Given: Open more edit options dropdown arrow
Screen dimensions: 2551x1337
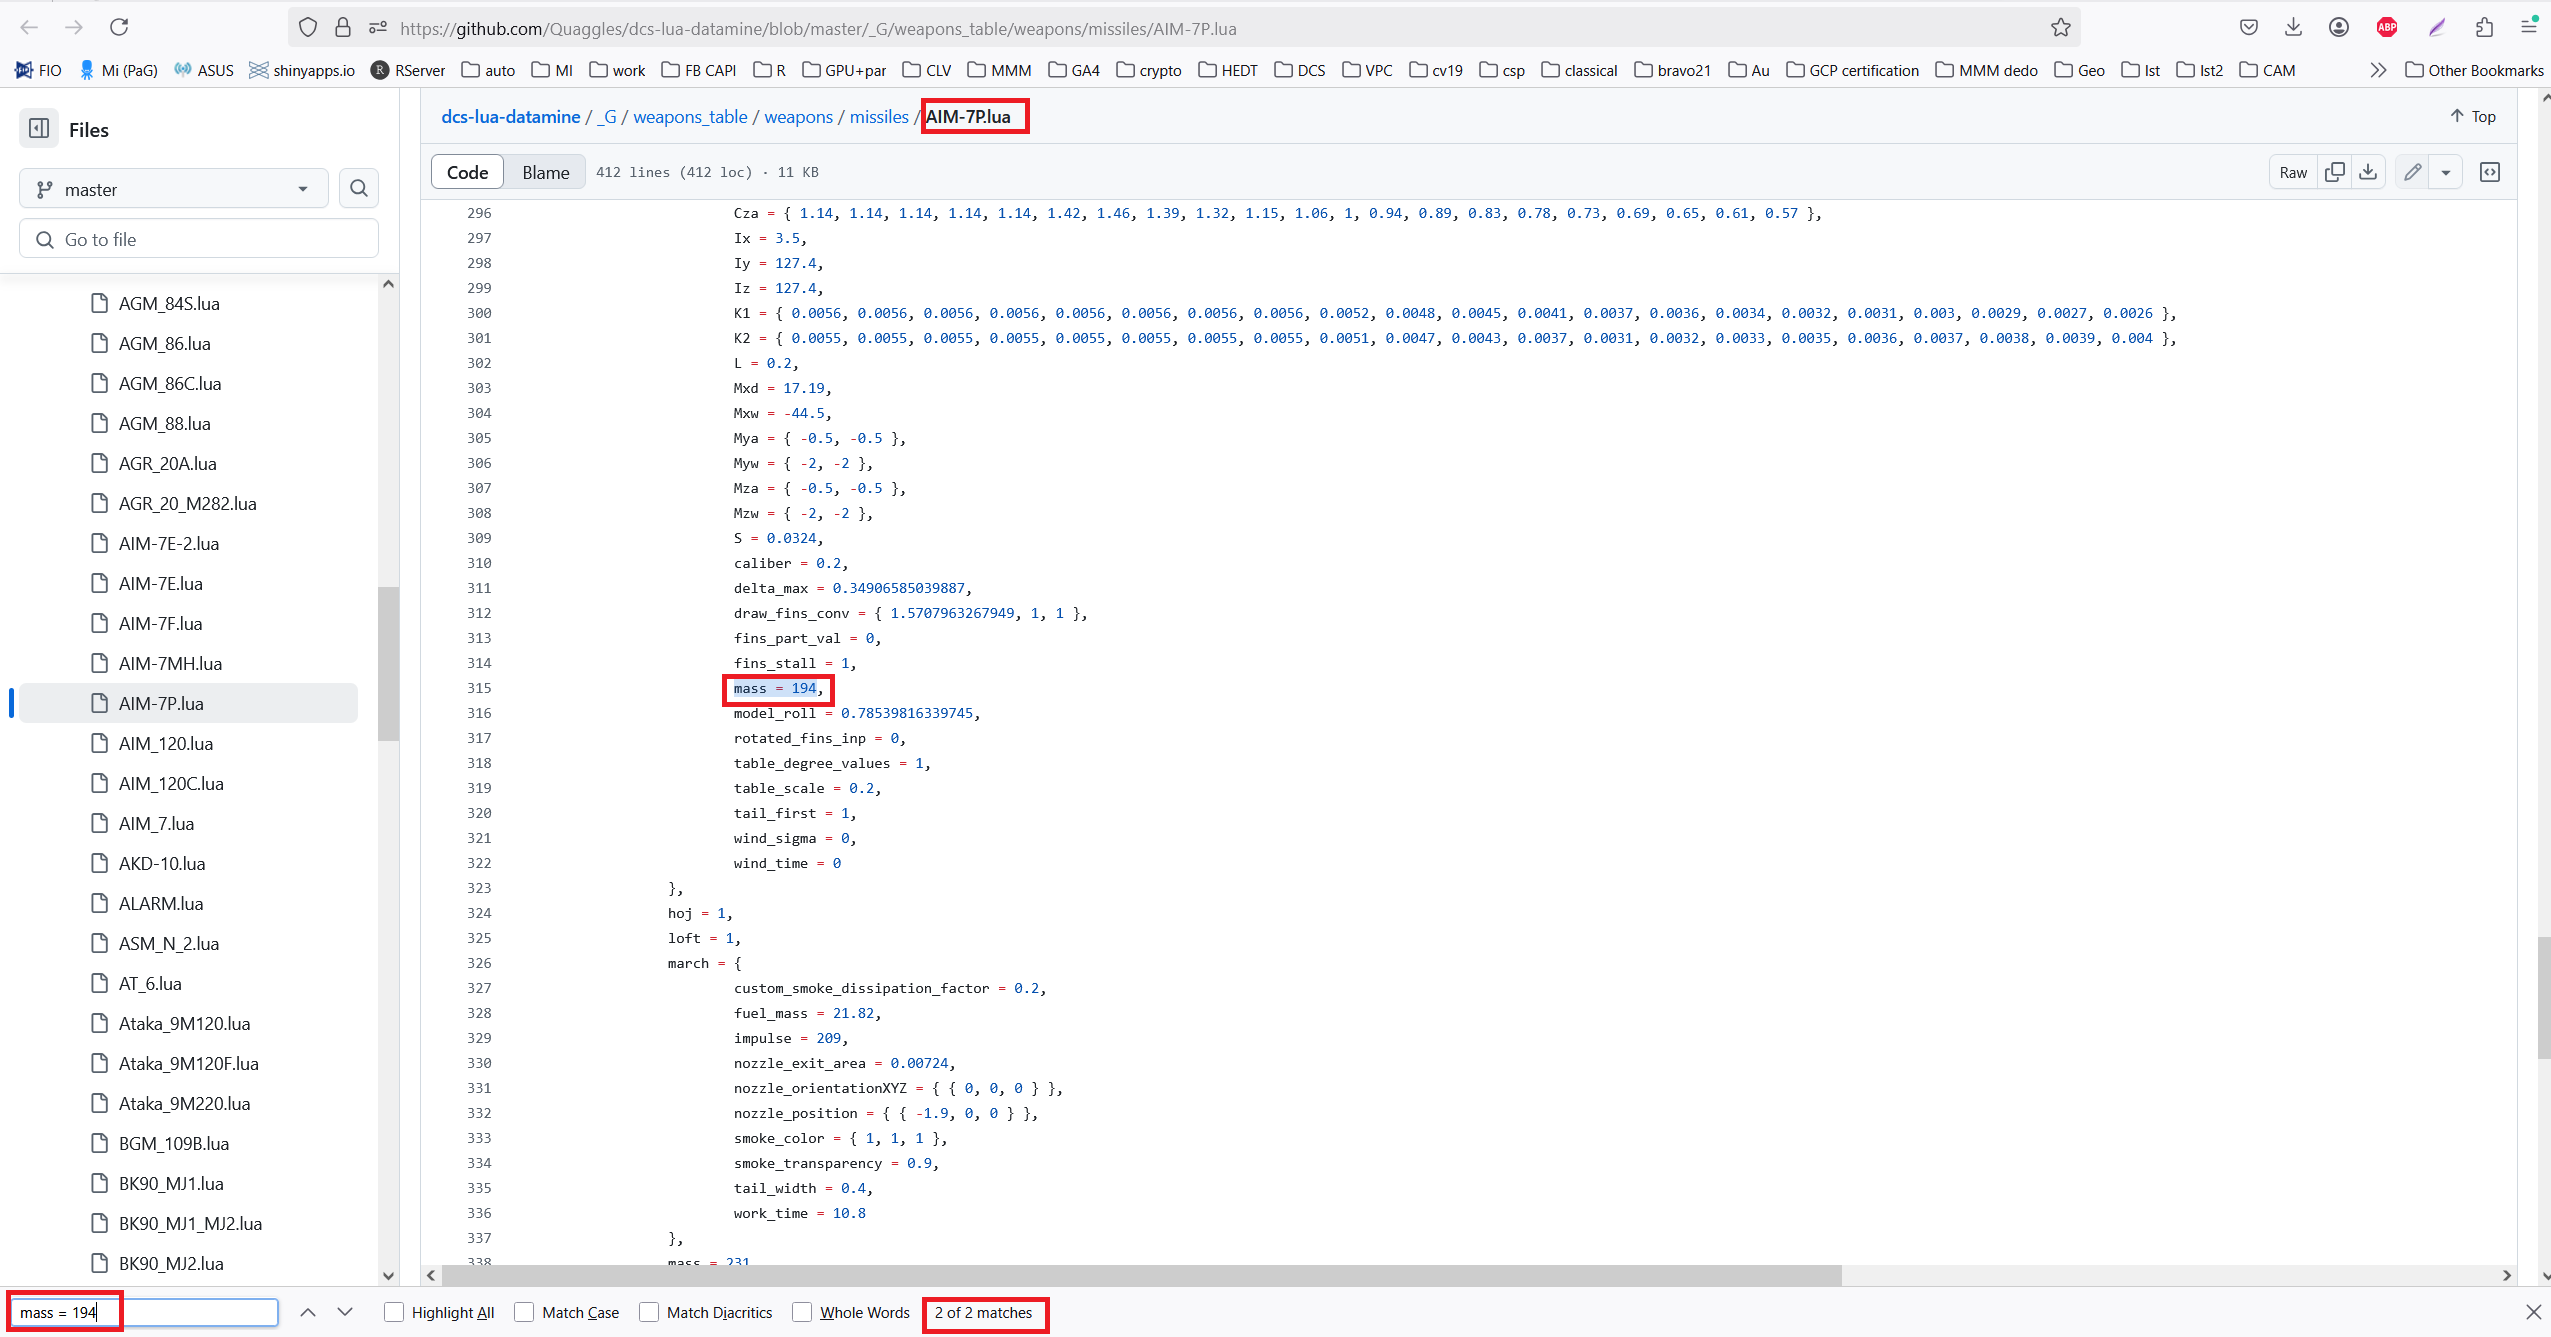Looking at the screenshot, I should click(2446, 172).
